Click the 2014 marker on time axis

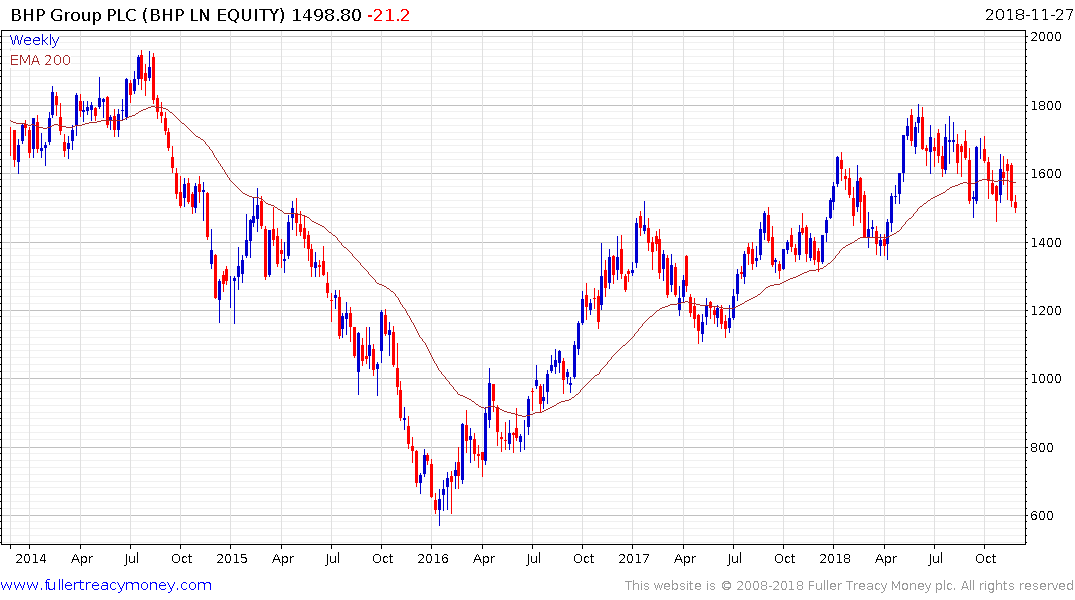30,558
